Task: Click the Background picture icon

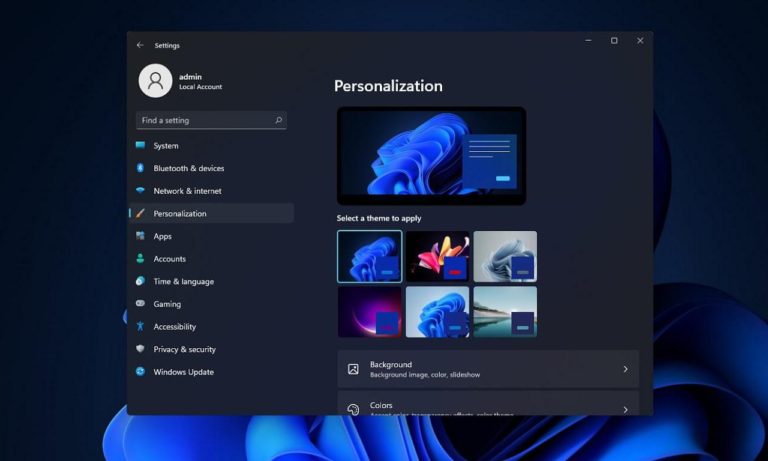Action: point(353,369)
